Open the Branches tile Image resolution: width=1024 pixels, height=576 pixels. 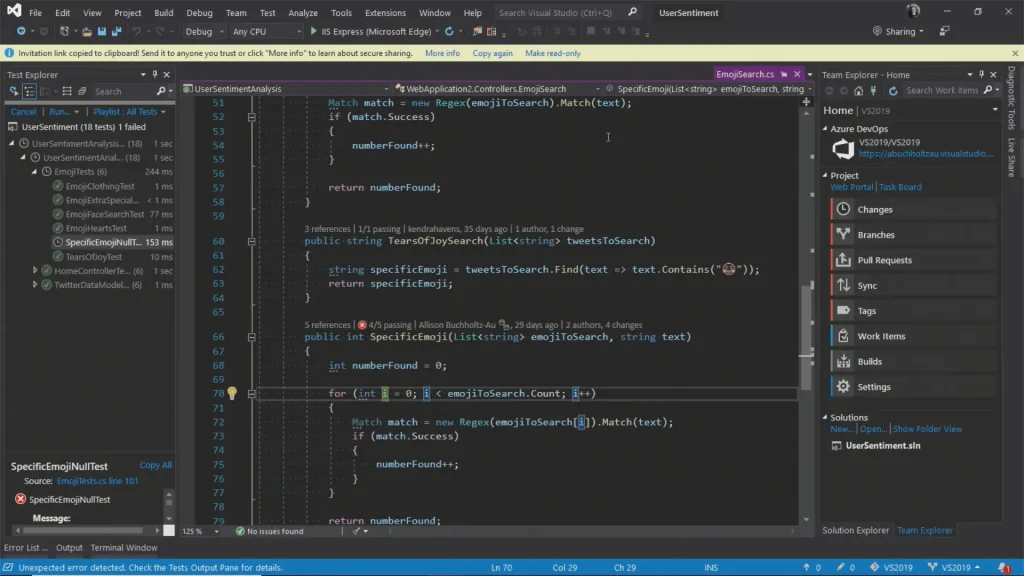pos(912,234)
